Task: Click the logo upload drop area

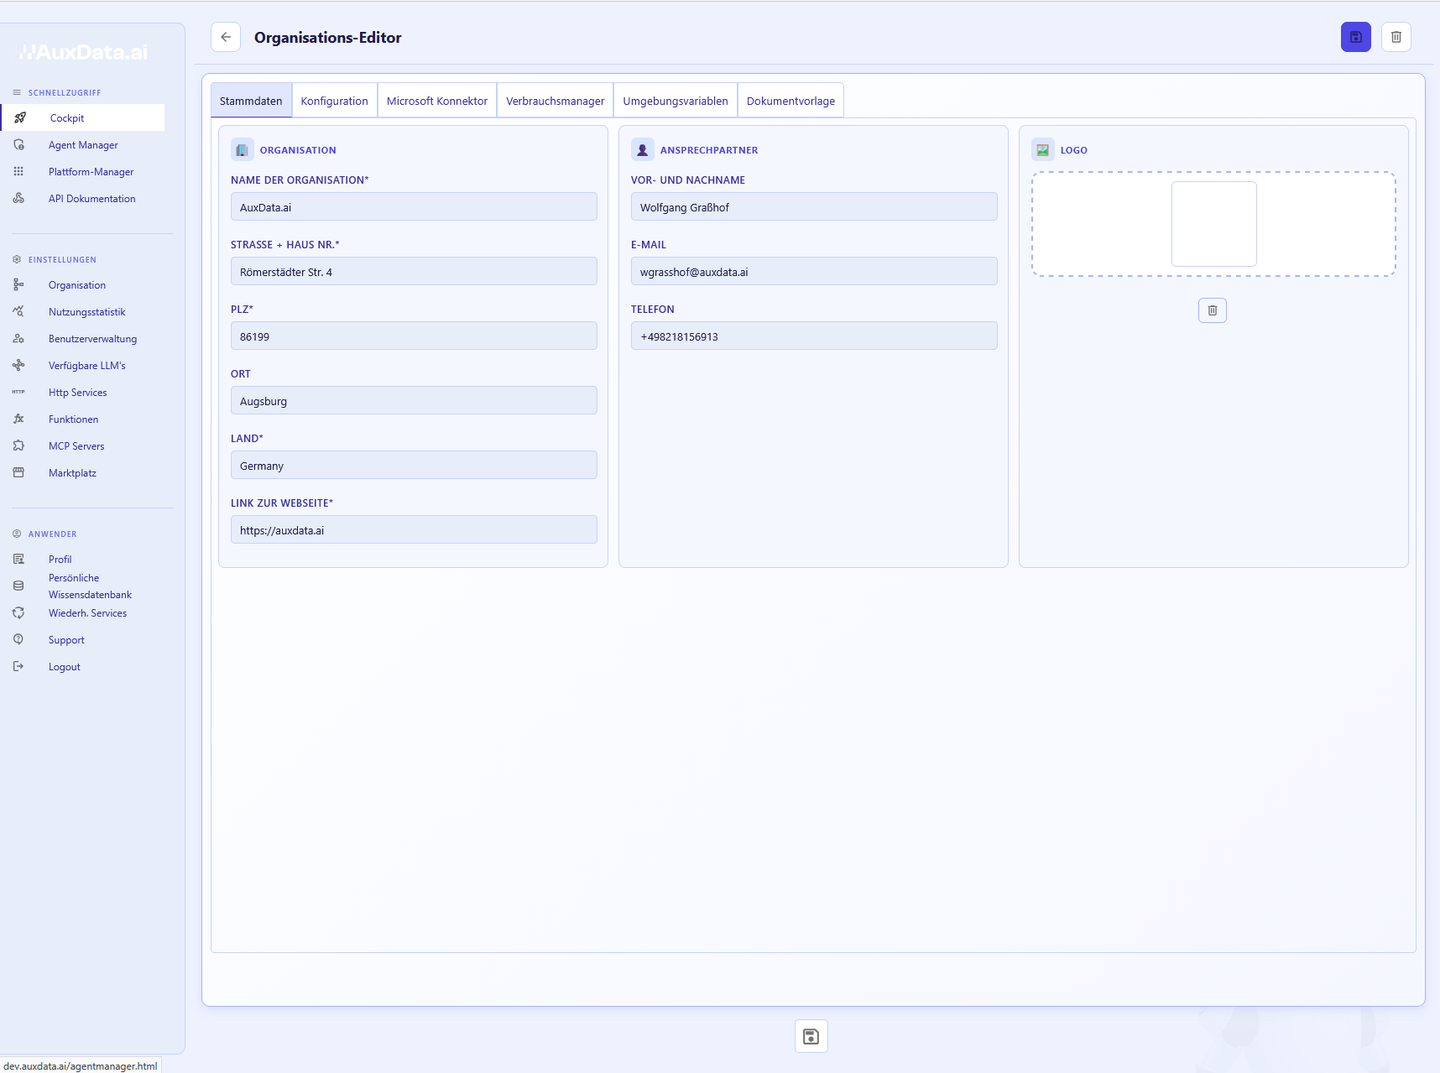Action: pos(1214,224)
